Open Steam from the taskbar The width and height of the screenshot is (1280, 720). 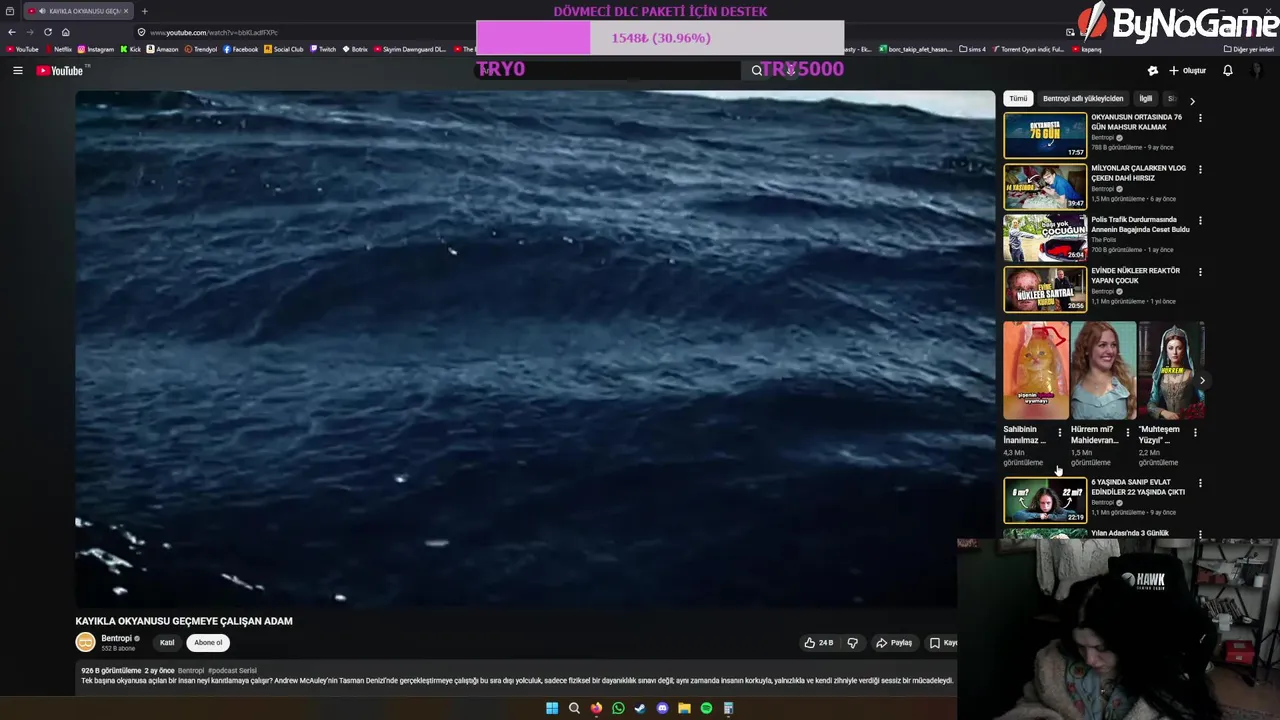pyautogui.click(x=640, y=708)
